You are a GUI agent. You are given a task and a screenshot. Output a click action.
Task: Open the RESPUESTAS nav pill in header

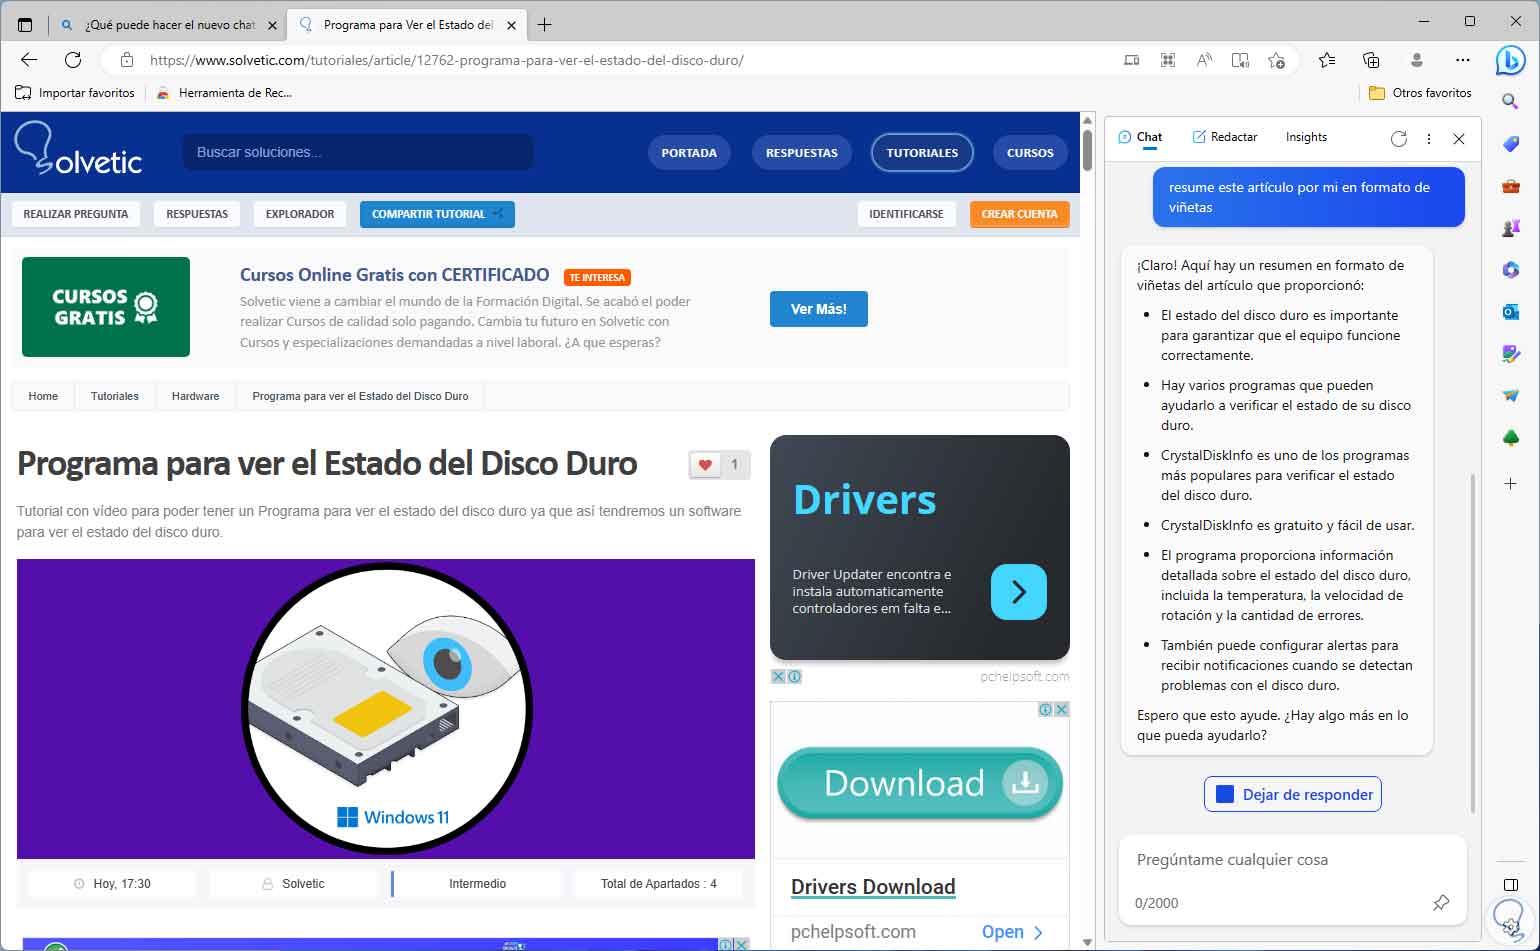pos(802,153)
